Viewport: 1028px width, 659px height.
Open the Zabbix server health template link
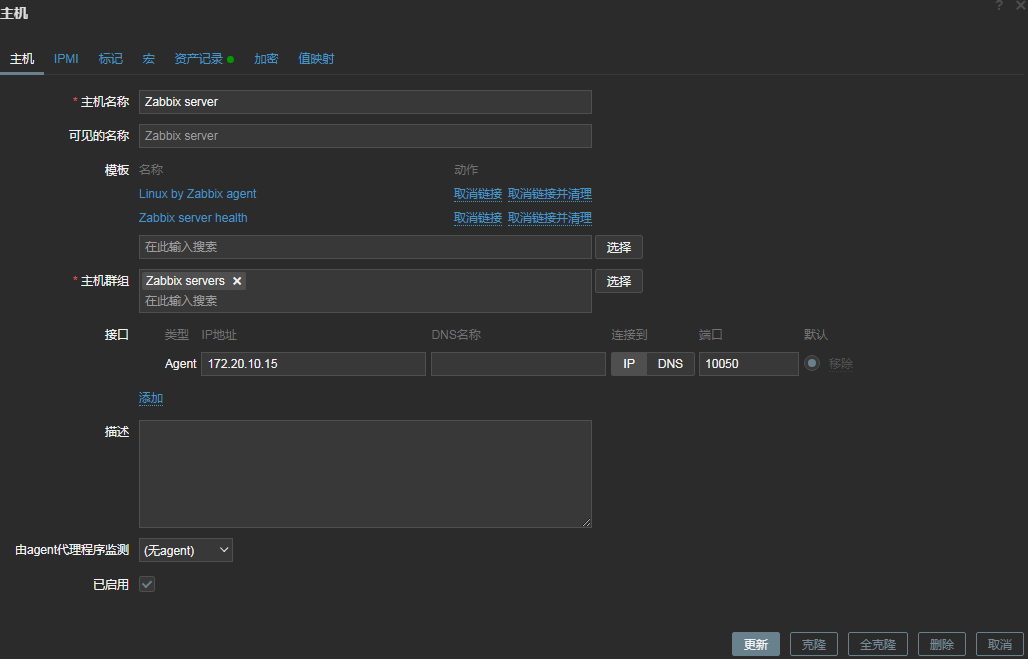click(193, 217)
